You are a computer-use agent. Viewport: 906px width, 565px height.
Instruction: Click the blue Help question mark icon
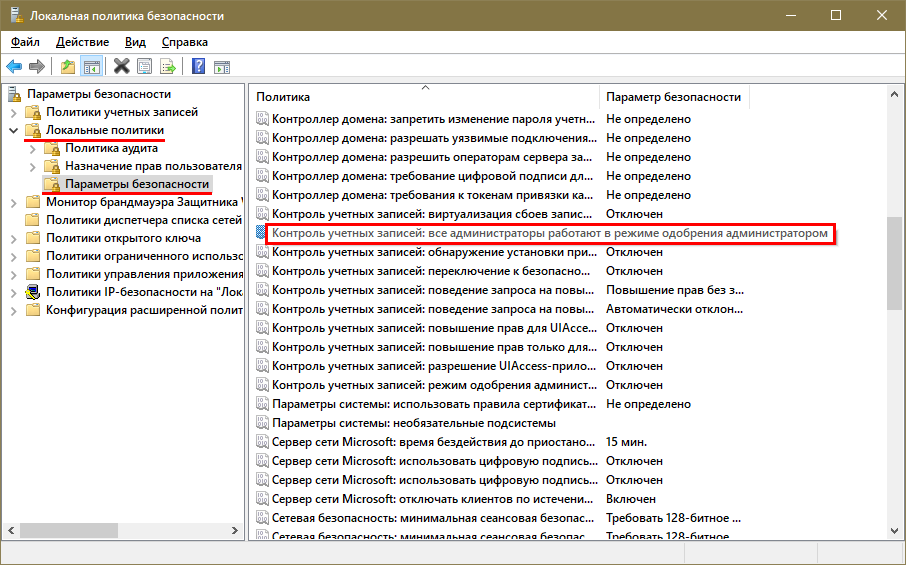pos(198,67)
